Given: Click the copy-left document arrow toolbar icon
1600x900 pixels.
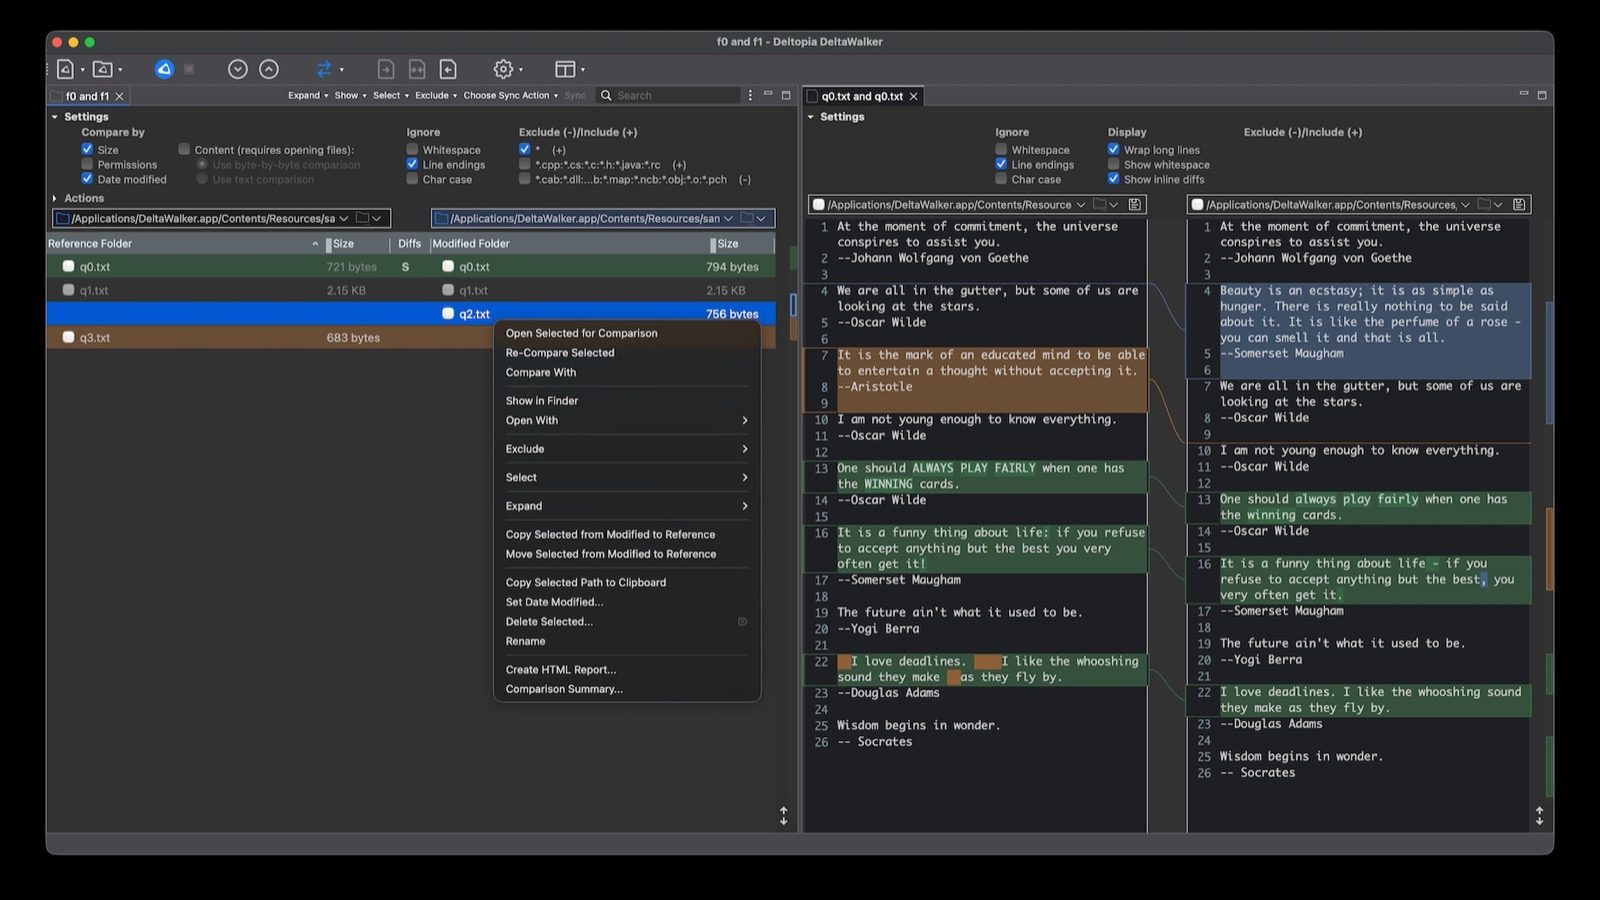Looking at the screenshot, I should 448,69.
